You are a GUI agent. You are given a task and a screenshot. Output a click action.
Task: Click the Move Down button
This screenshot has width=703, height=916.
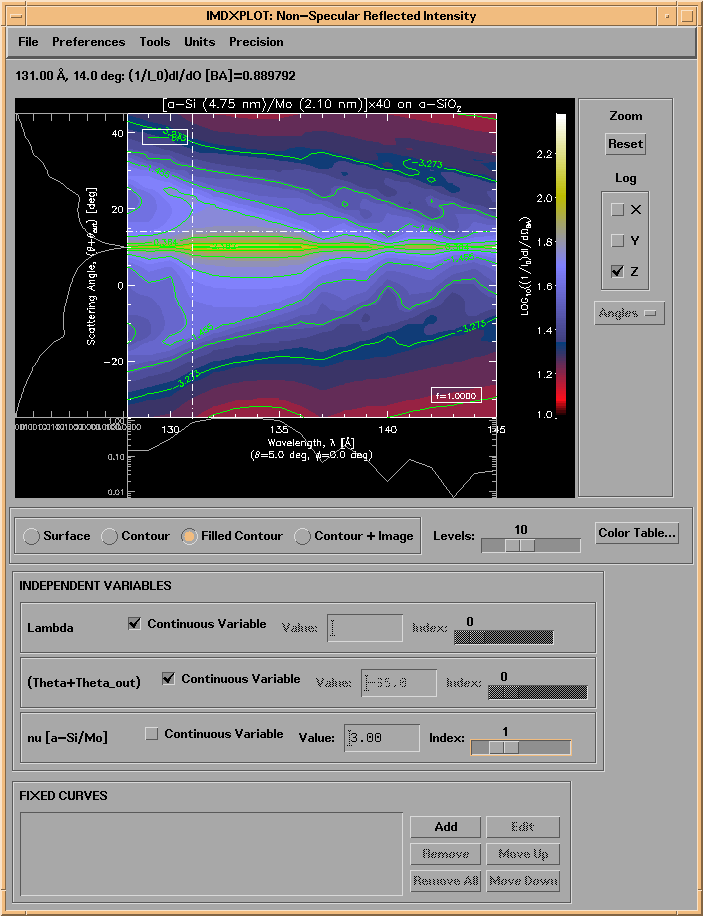point(523,881)
